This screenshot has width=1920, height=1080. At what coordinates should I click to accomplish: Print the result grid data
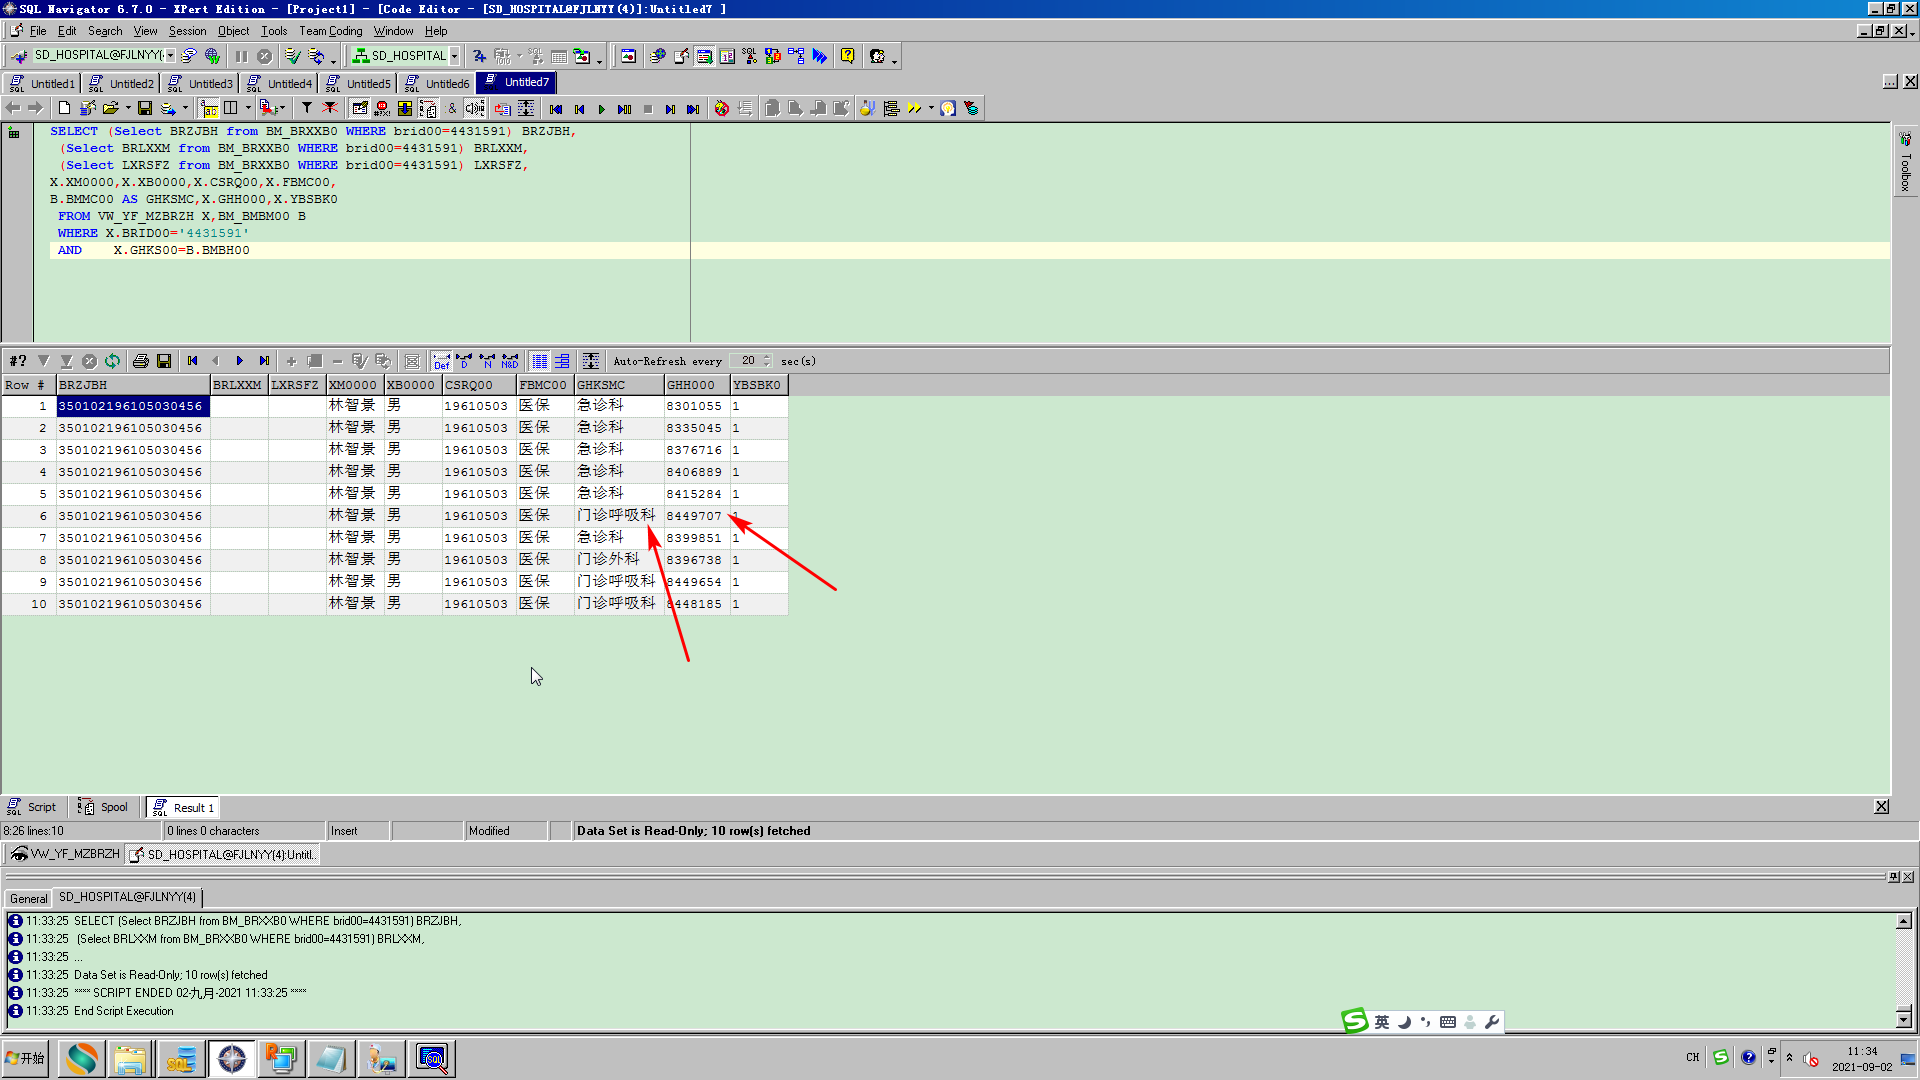point(140,361)
